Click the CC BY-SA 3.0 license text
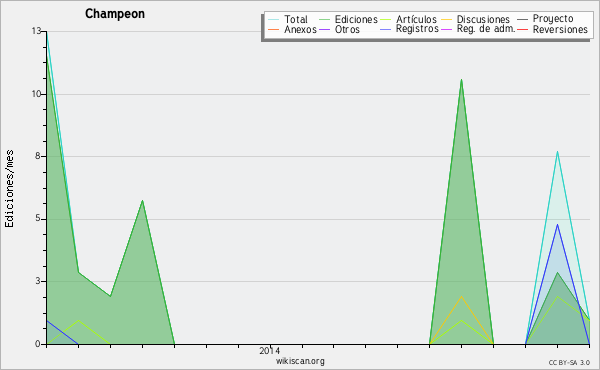Screen dimensions: 600x370 click(569, 363)
